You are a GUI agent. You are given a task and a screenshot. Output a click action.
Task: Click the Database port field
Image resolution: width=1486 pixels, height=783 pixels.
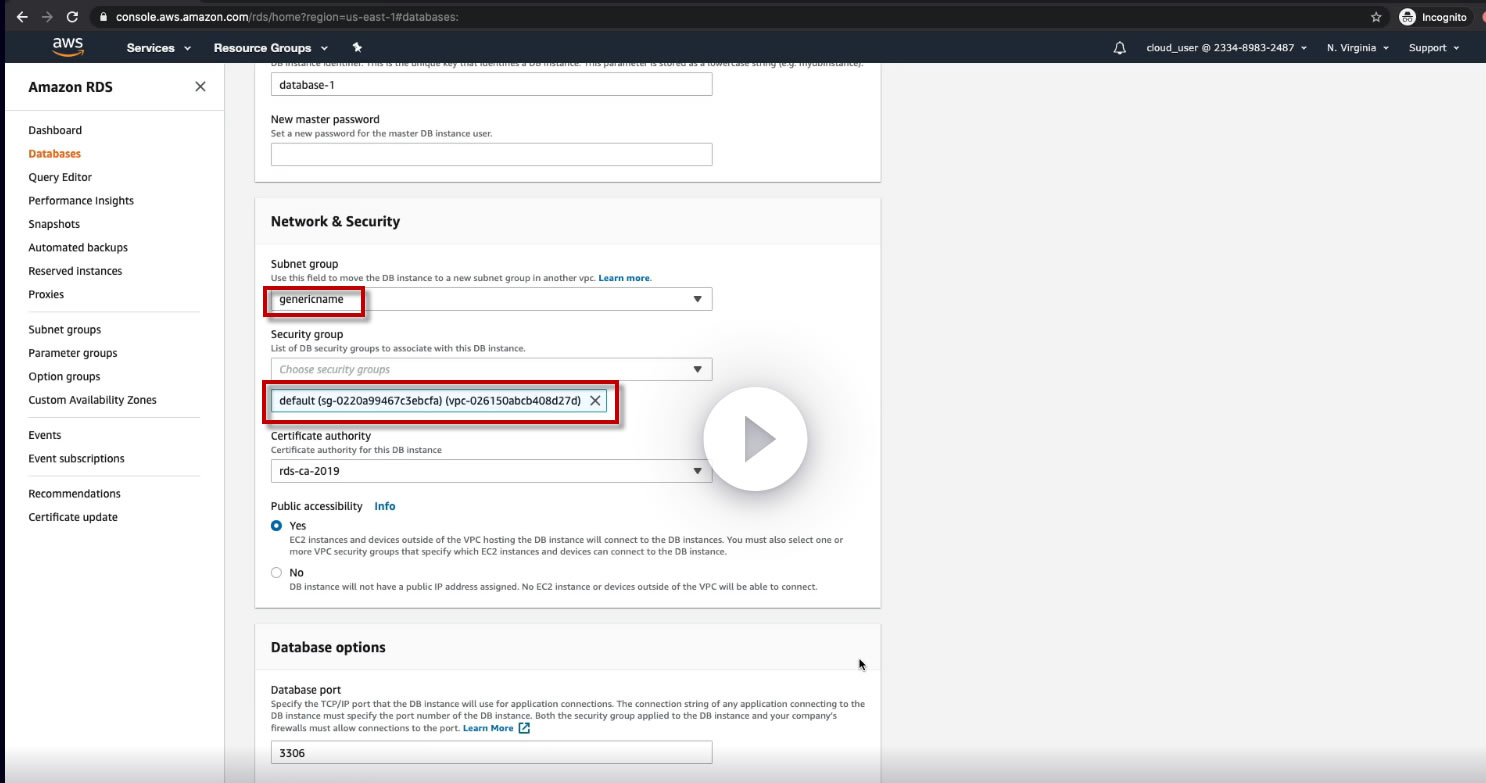point(491,752)
